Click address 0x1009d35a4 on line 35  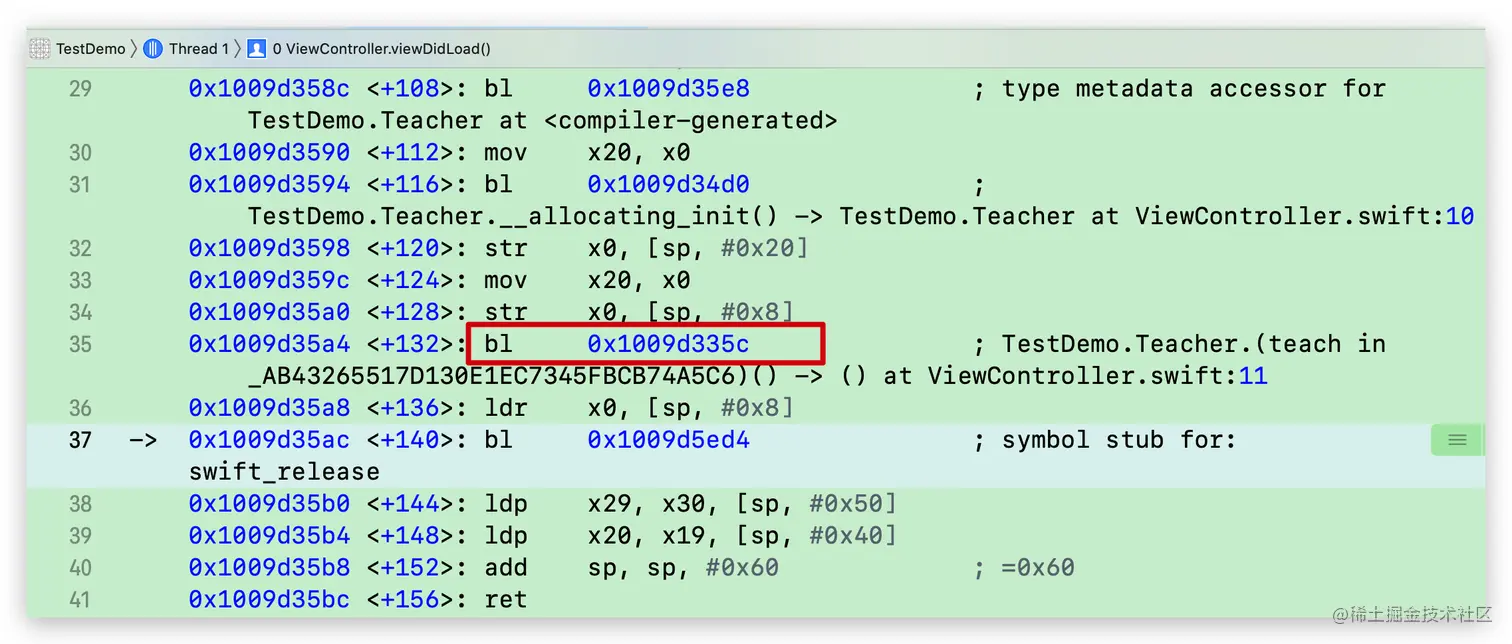pyautogui.click(x=269, y=344)
